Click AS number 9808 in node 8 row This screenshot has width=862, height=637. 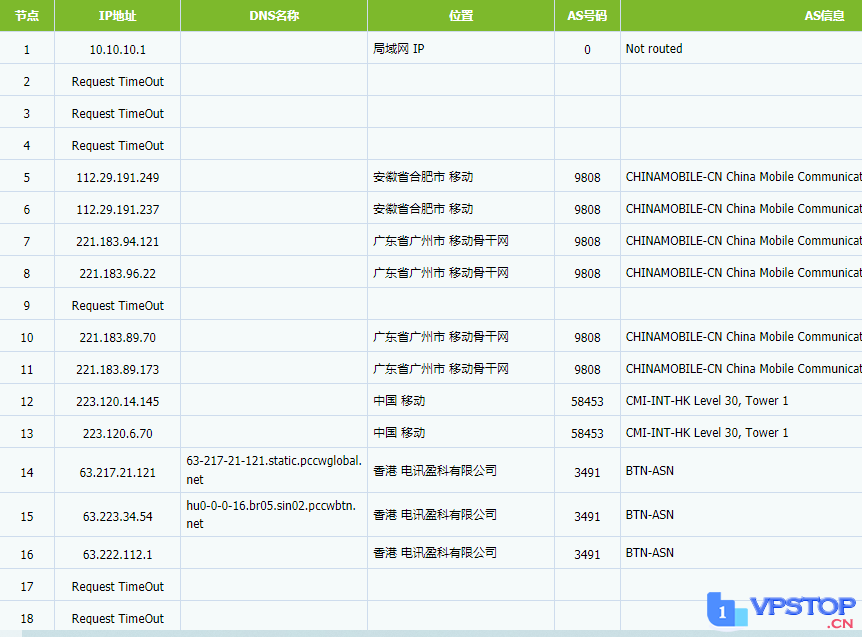tap(587, 273)
